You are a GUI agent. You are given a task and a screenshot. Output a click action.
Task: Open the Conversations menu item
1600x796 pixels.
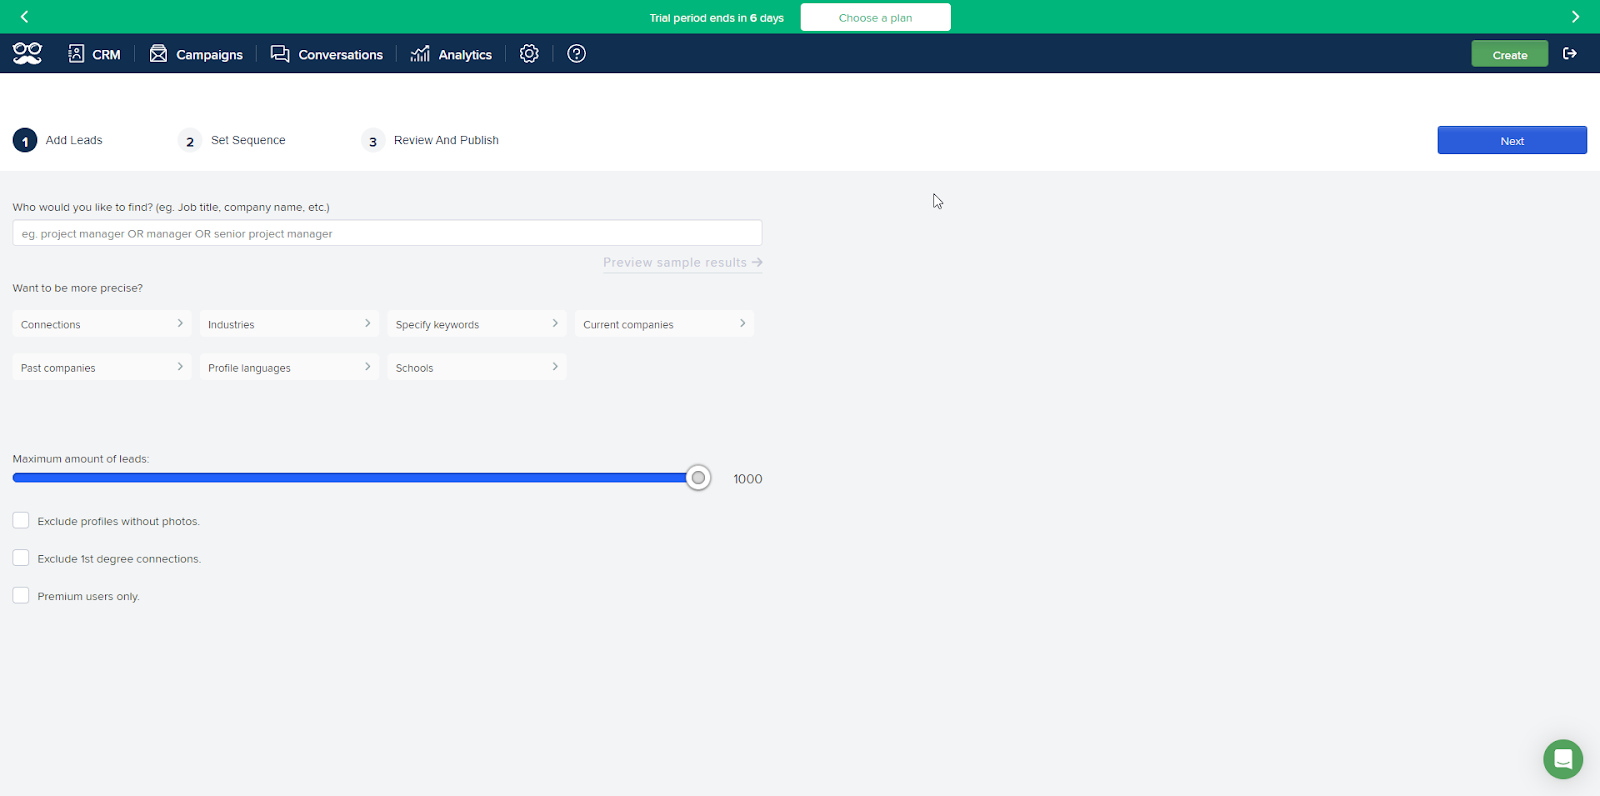coord(326,54)
